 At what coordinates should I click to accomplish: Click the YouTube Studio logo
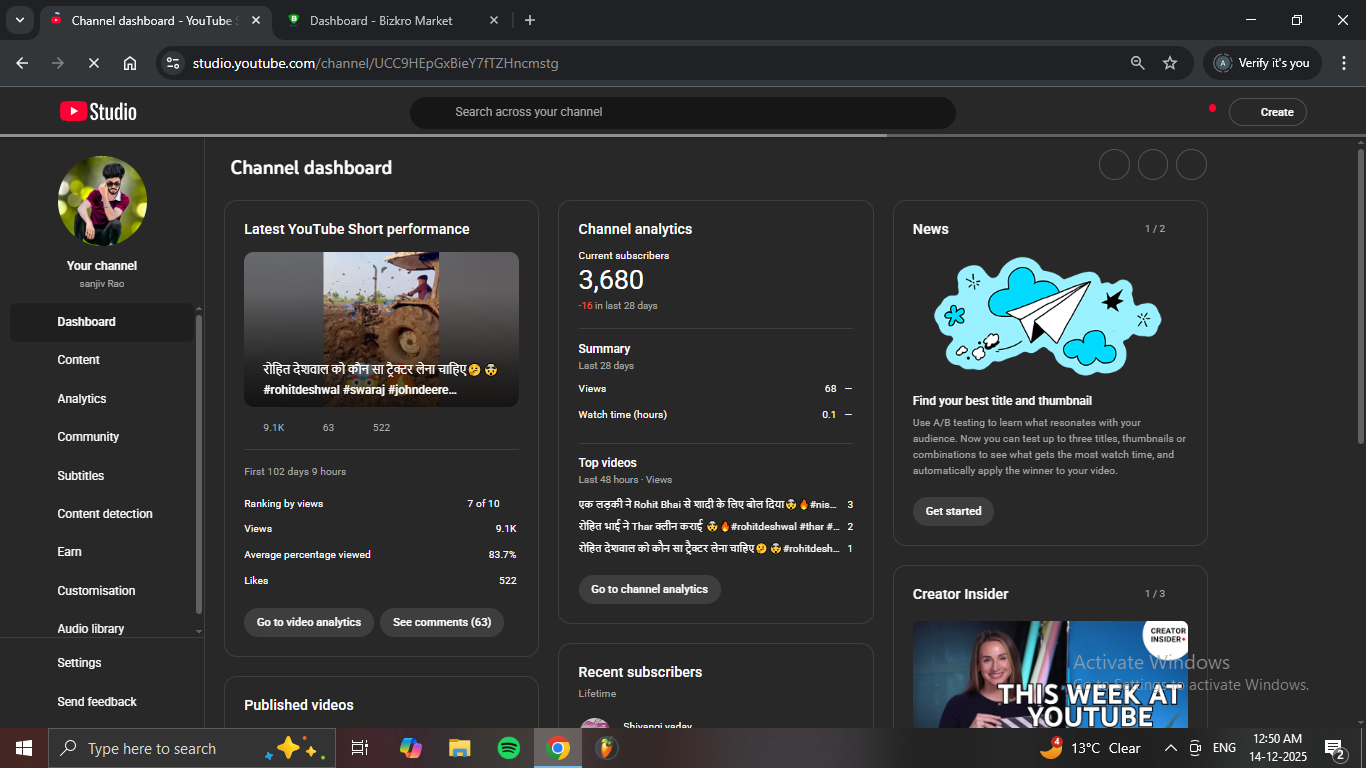(x=98, y=112)
